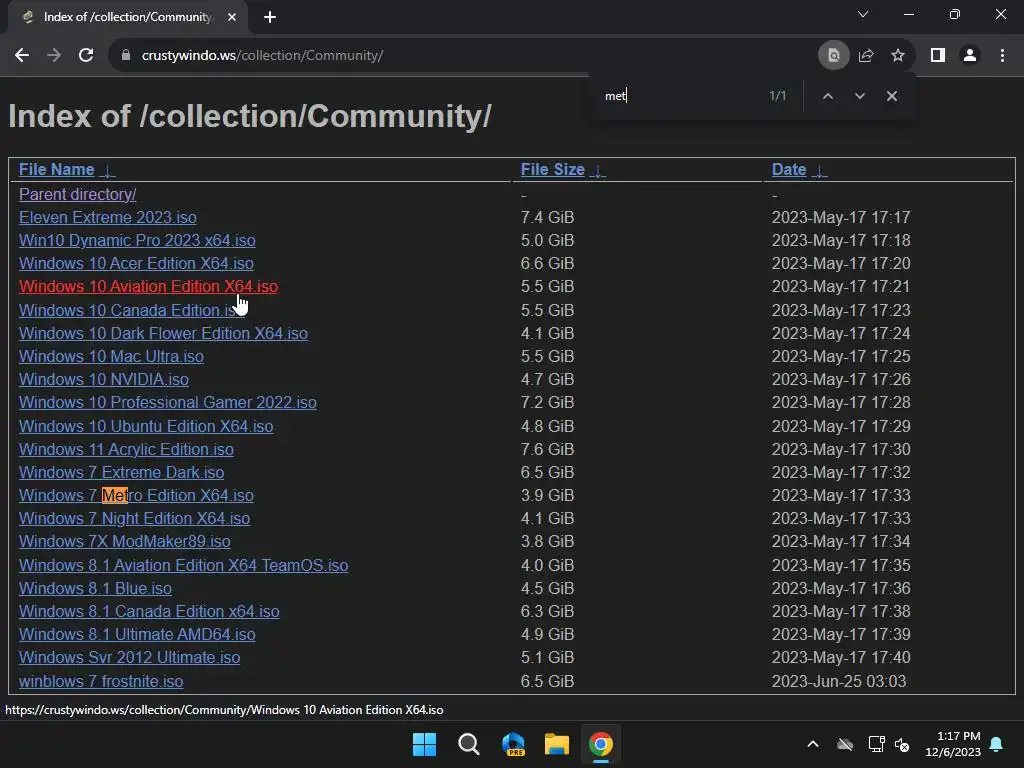Download Windows 7 Extreme Dark.iso
This screenshot has height=768, width=1024.
tap(121, 472)
